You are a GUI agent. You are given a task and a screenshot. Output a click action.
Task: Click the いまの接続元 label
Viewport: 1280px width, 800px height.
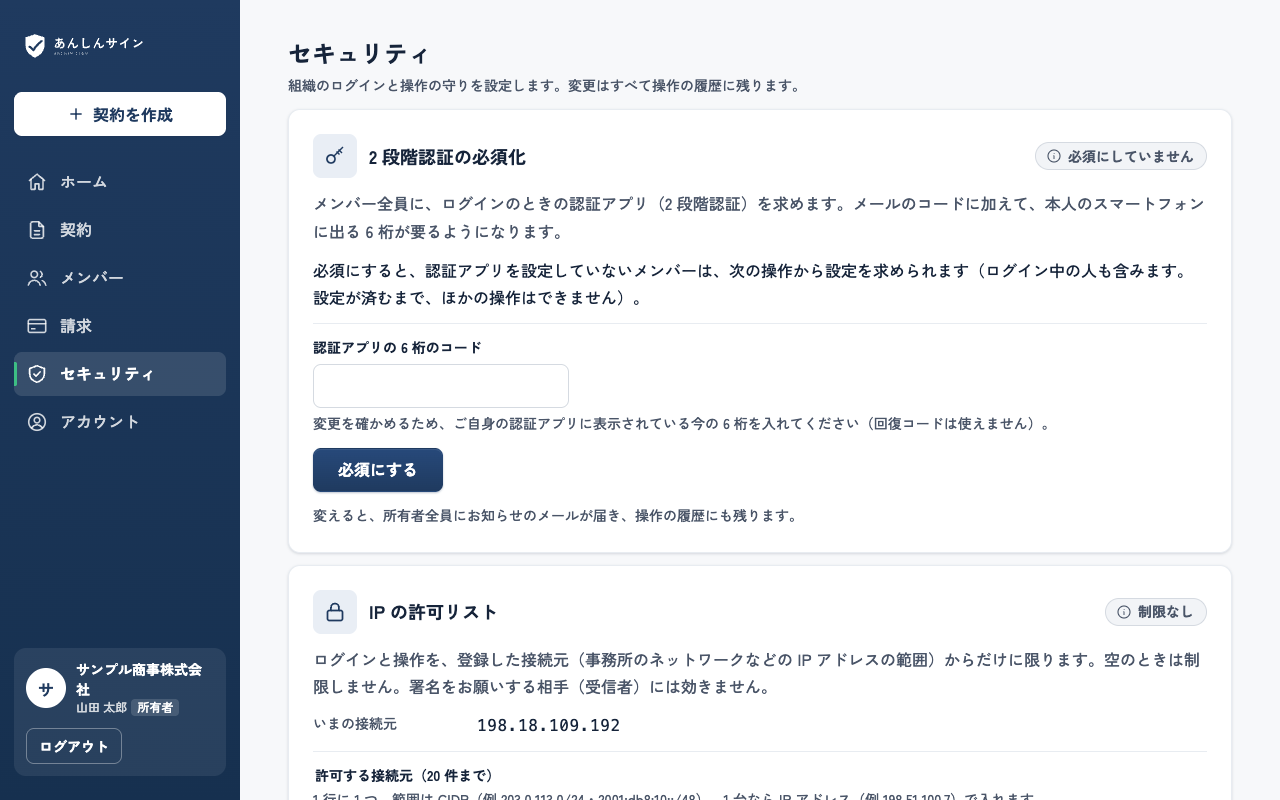(x=355, y=724)
